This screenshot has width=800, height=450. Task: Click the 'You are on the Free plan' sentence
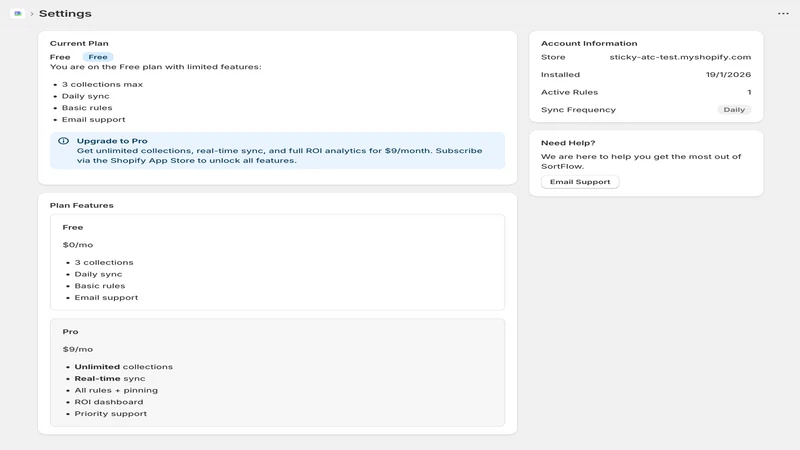point(155,67)
